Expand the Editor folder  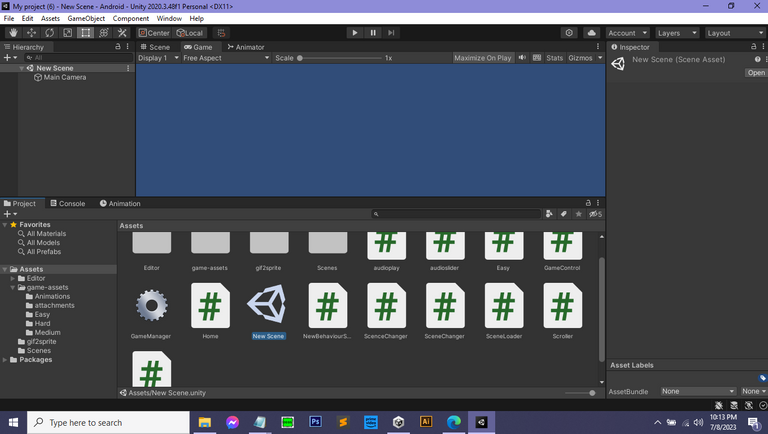coord(13,278)
